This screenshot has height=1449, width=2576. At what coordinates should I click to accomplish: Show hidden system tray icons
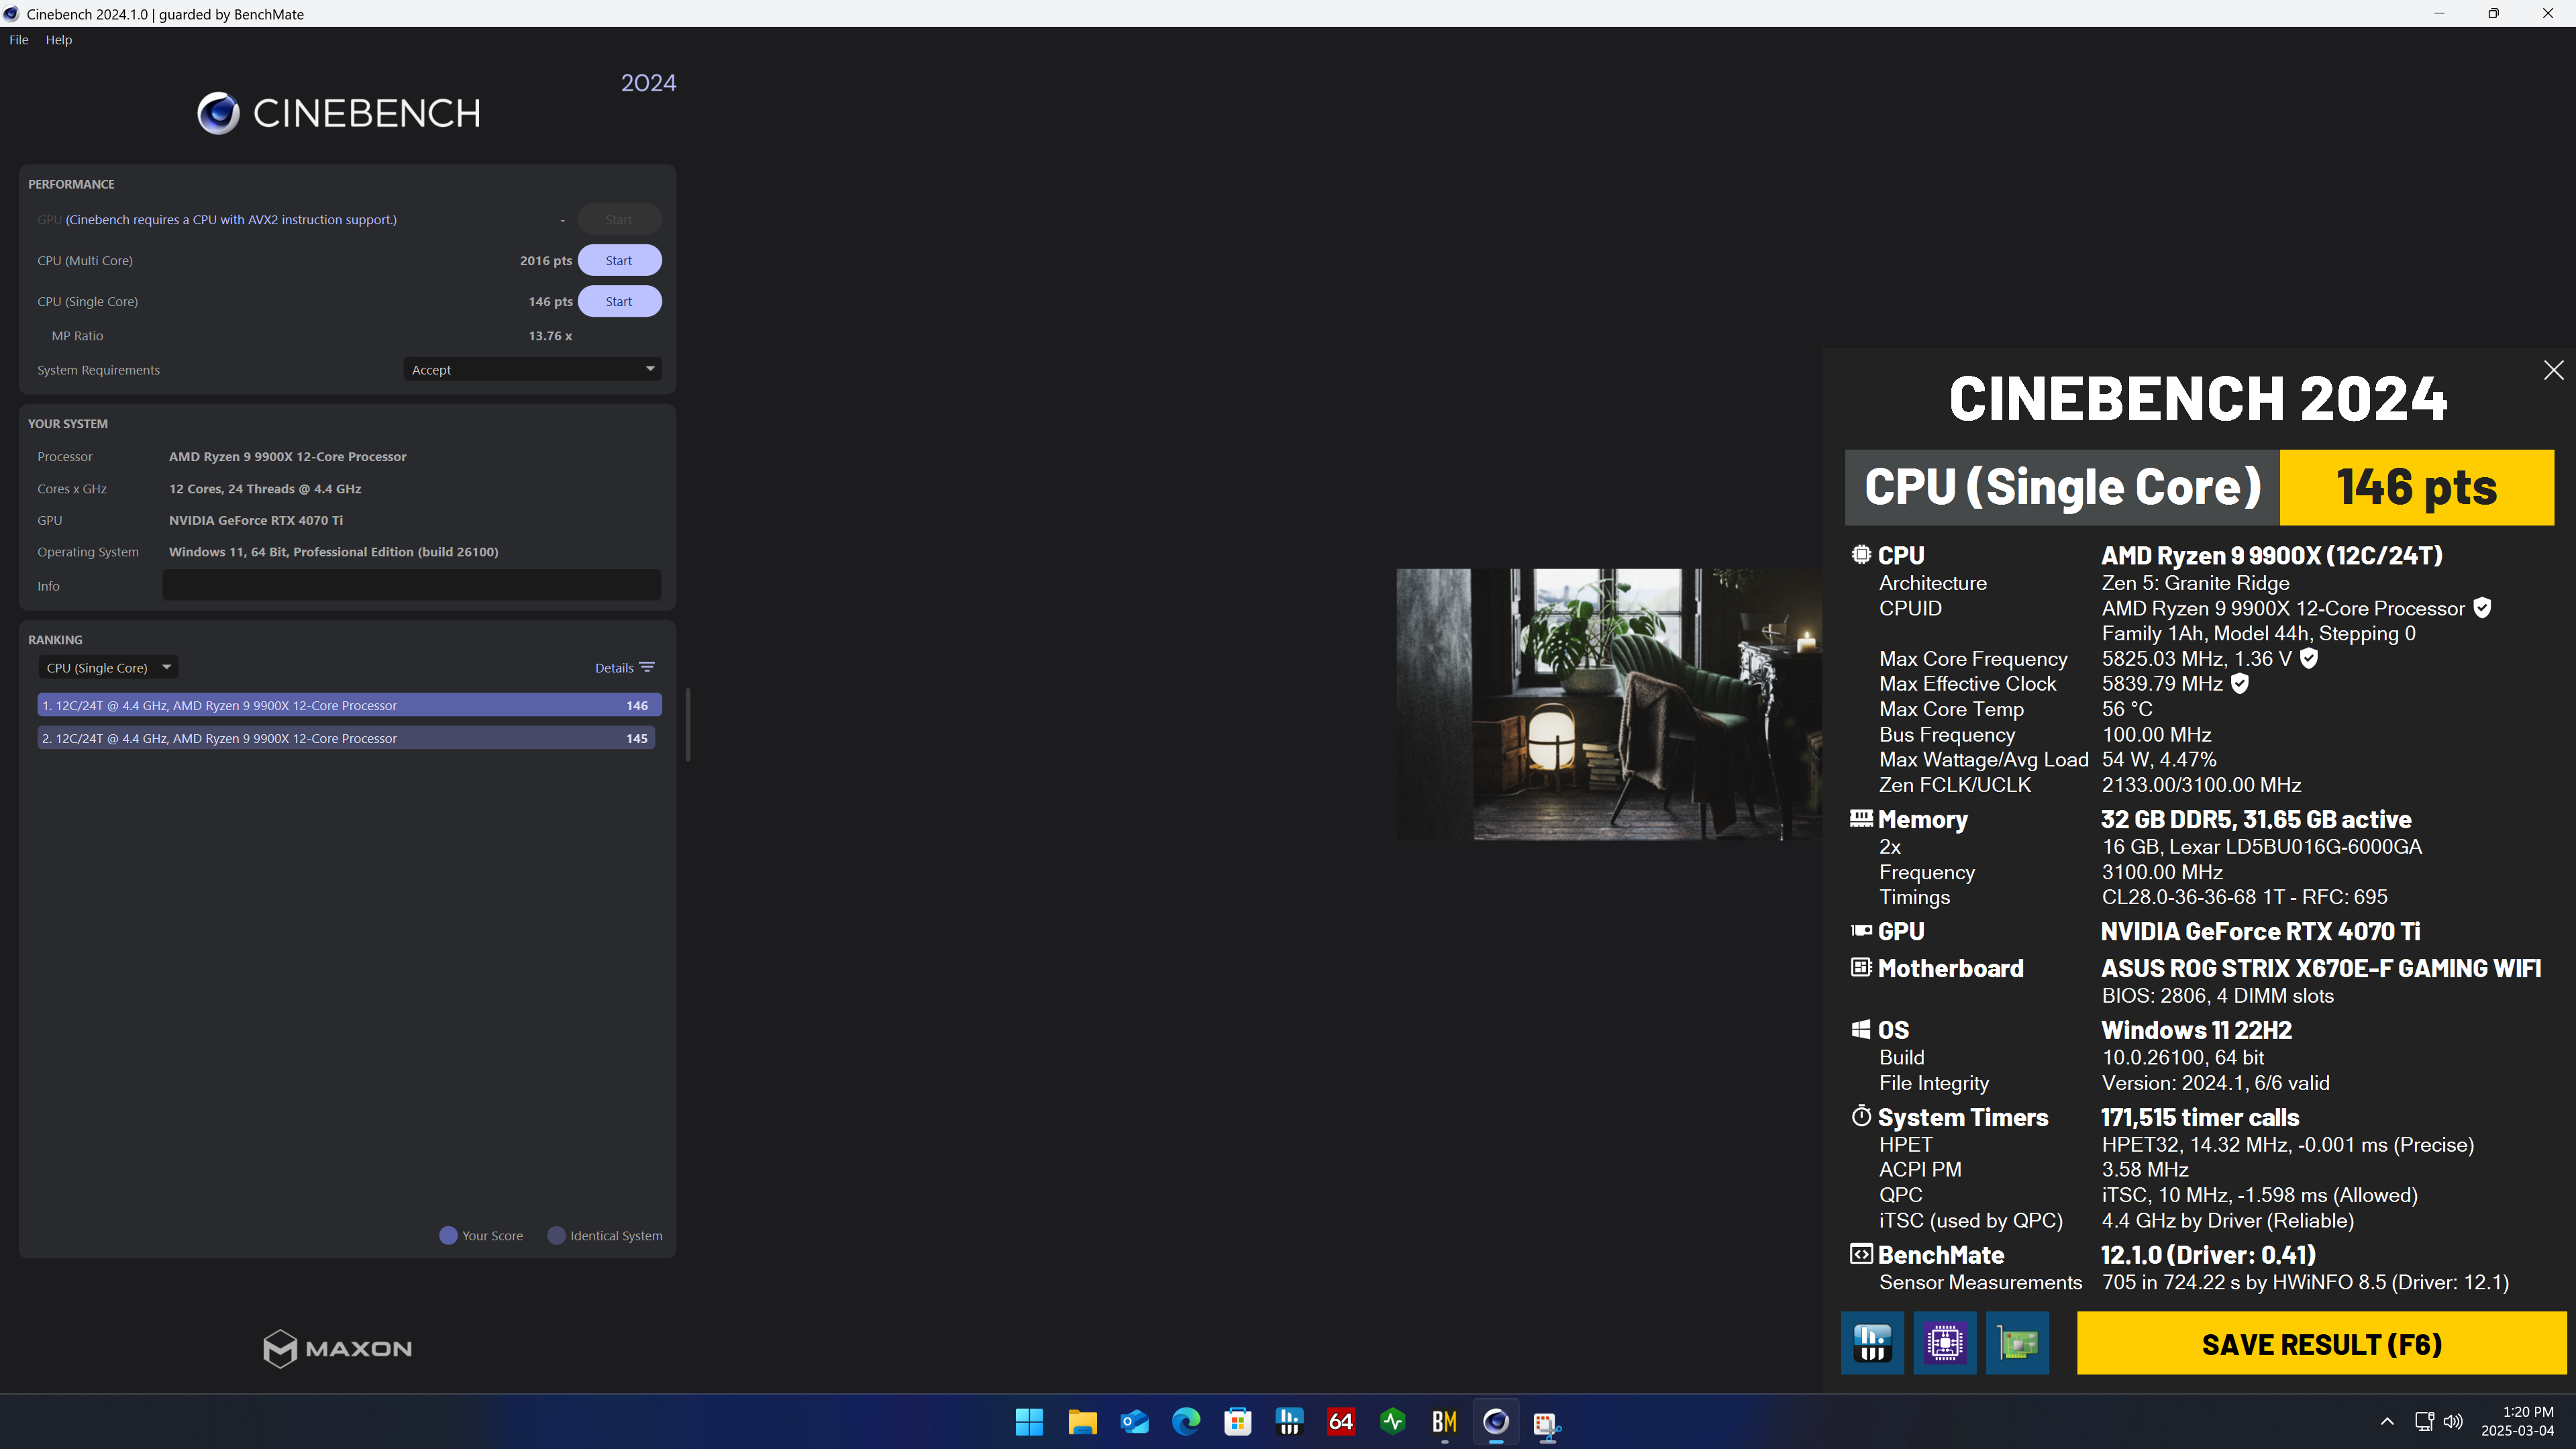[2387, 1421]
